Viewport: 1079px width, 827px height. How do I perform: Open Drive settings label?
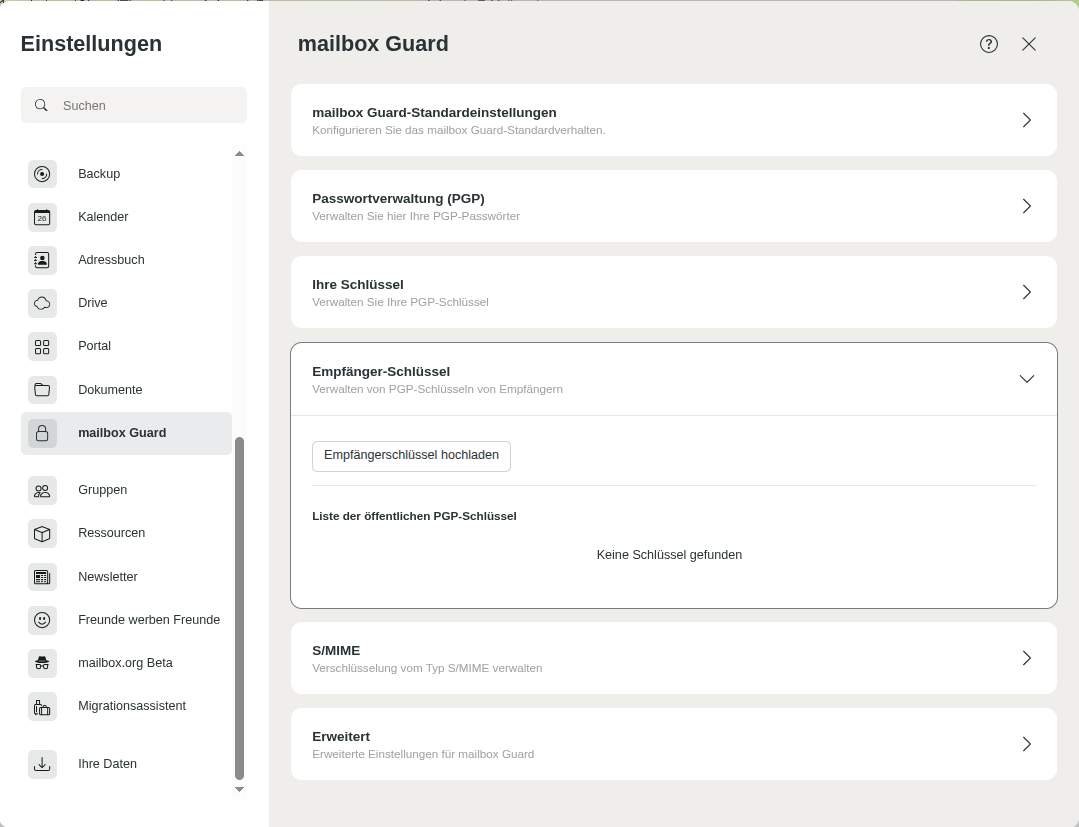coord(93,303)
